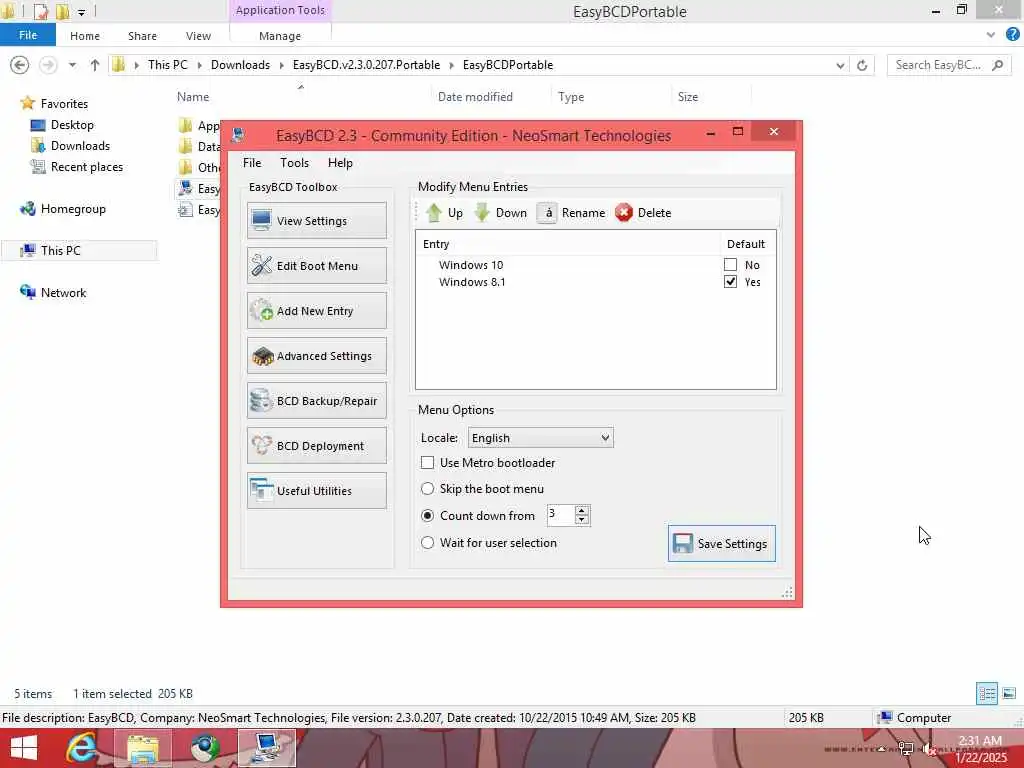Viewport: 1024px width, 768px height.
Task: Open the Windows Start button
Action: (x=24, y=748)
